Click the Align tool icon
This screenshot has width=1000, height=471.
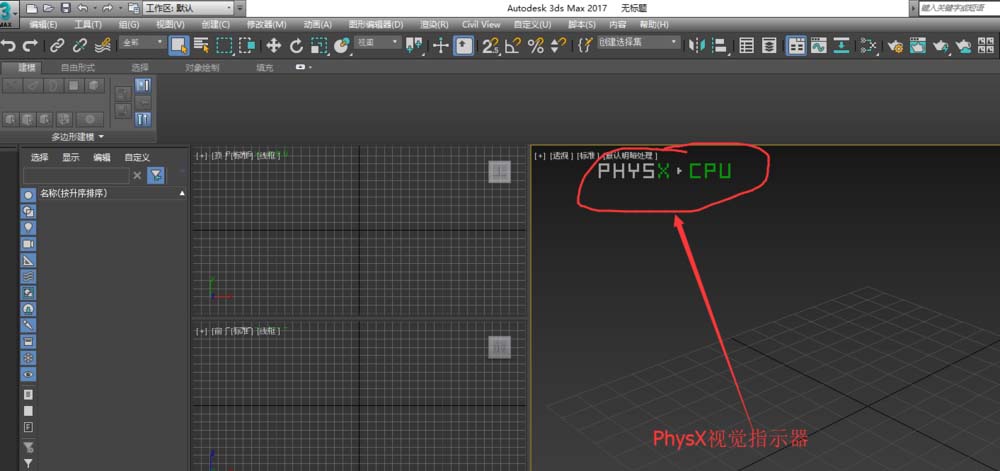click(721, 45)
